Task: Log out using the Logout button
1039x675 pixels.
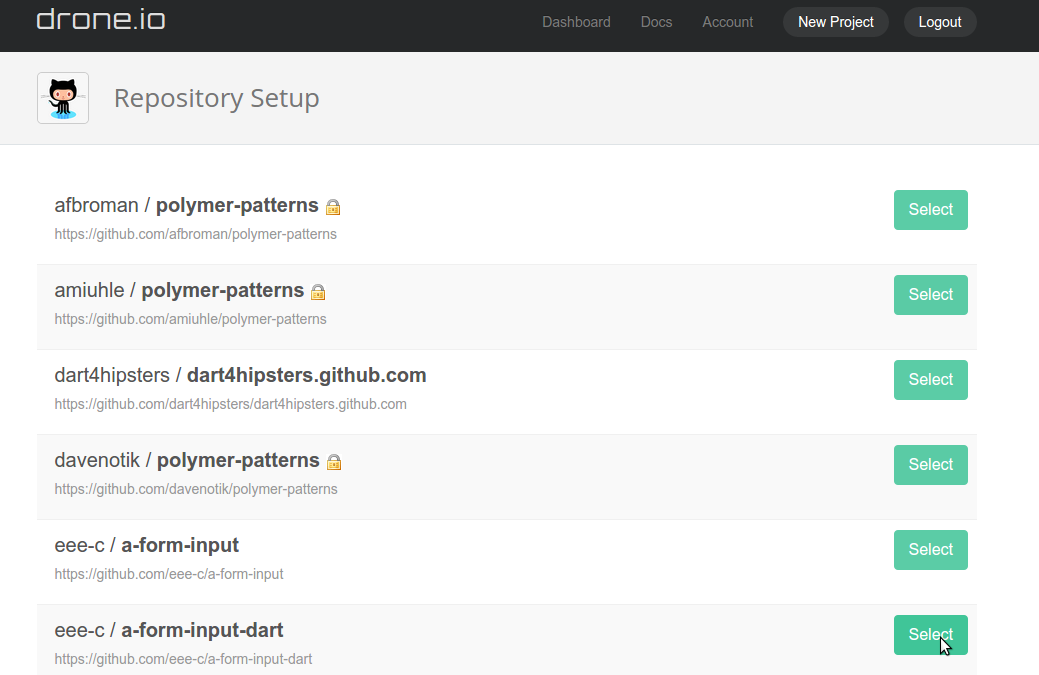Action: (940, 22)
